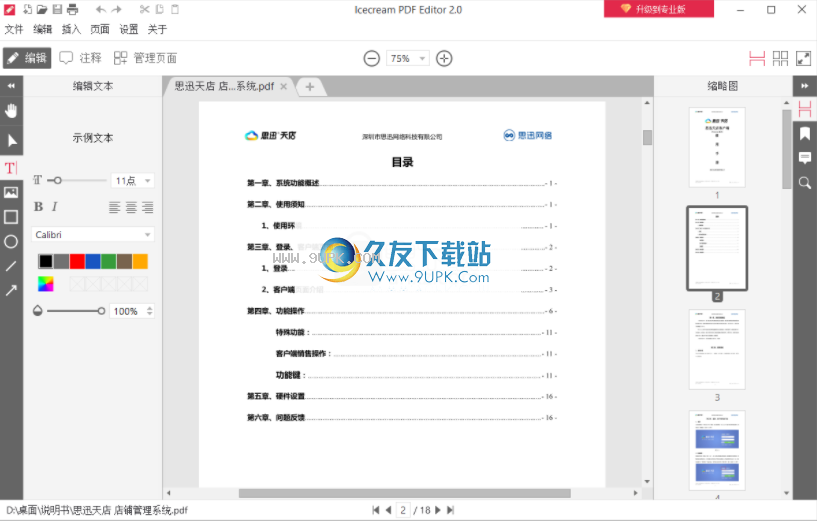Switch to 管理页面 manage pages mode

(145, 58)
